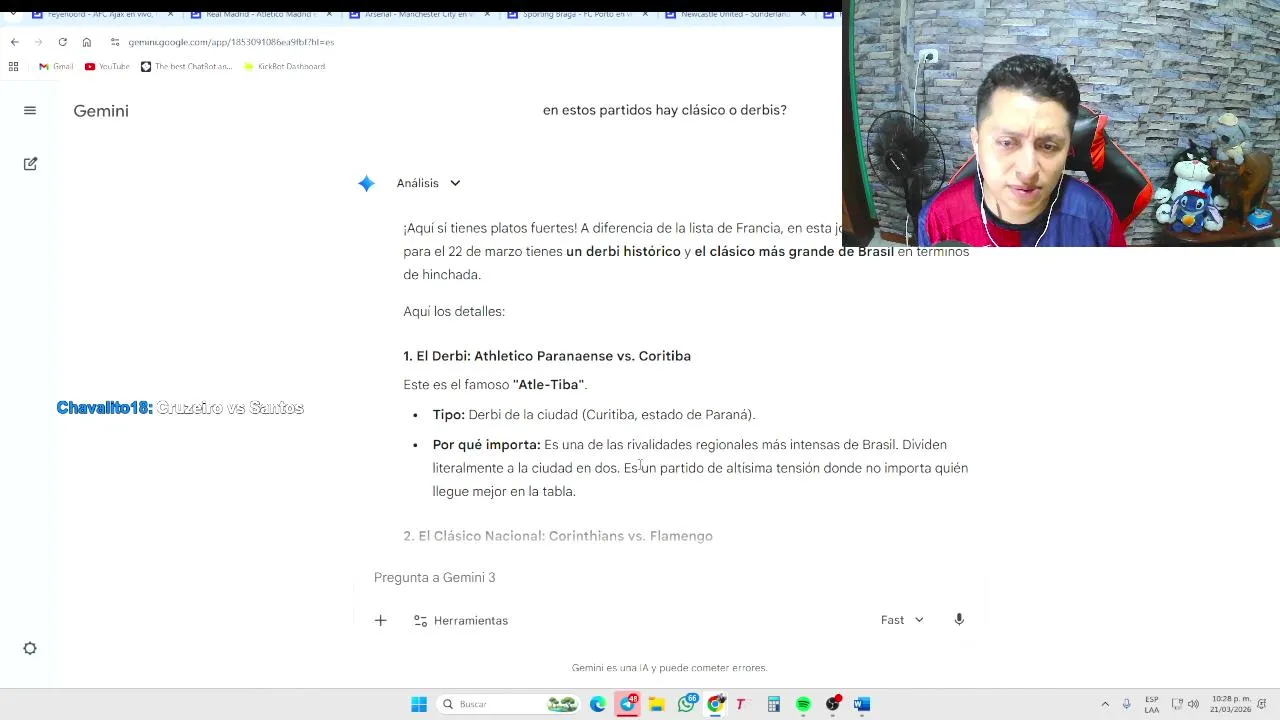Open the Fast model selector dropdown
This screenshot has height=720, width=1280.
pos(902,620)
